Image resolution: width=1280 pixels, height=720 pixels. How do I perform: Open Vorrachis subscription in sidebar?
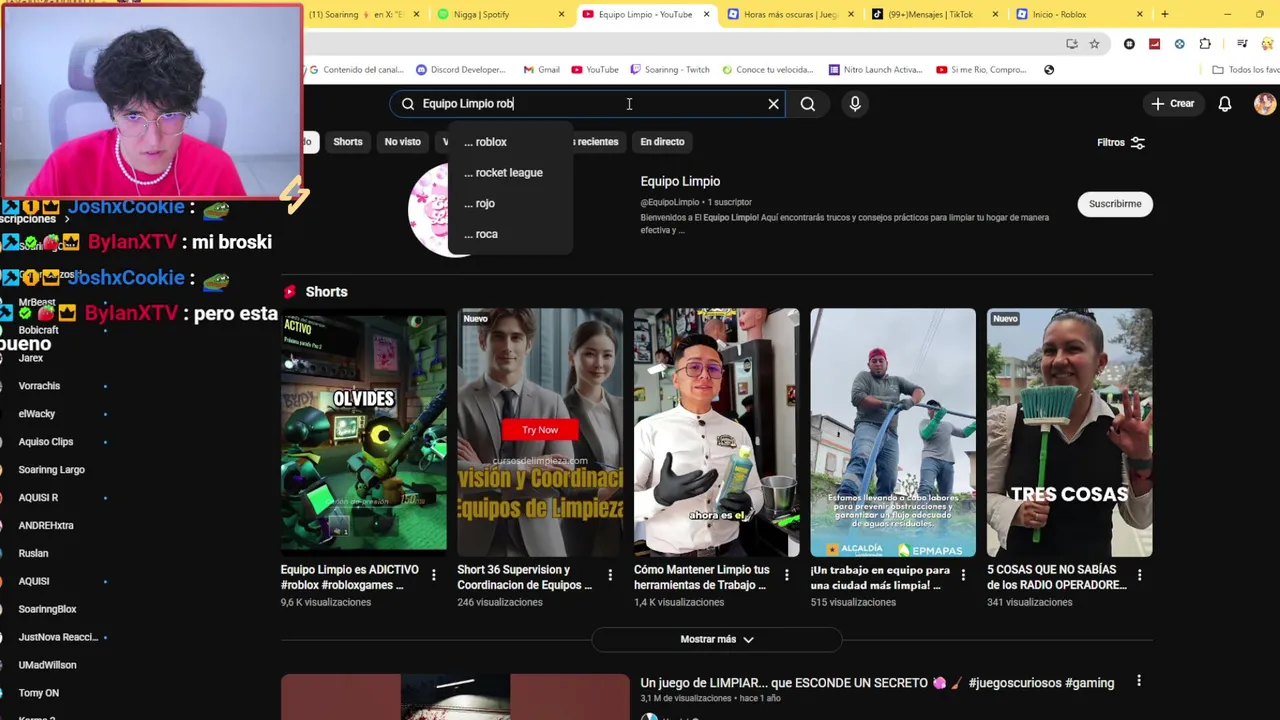39,386
